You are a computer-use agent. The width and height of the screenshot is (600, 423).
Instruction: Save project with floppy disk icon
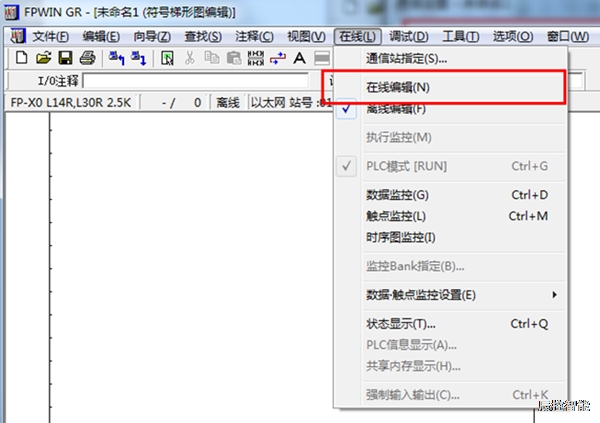pos(65,58)
